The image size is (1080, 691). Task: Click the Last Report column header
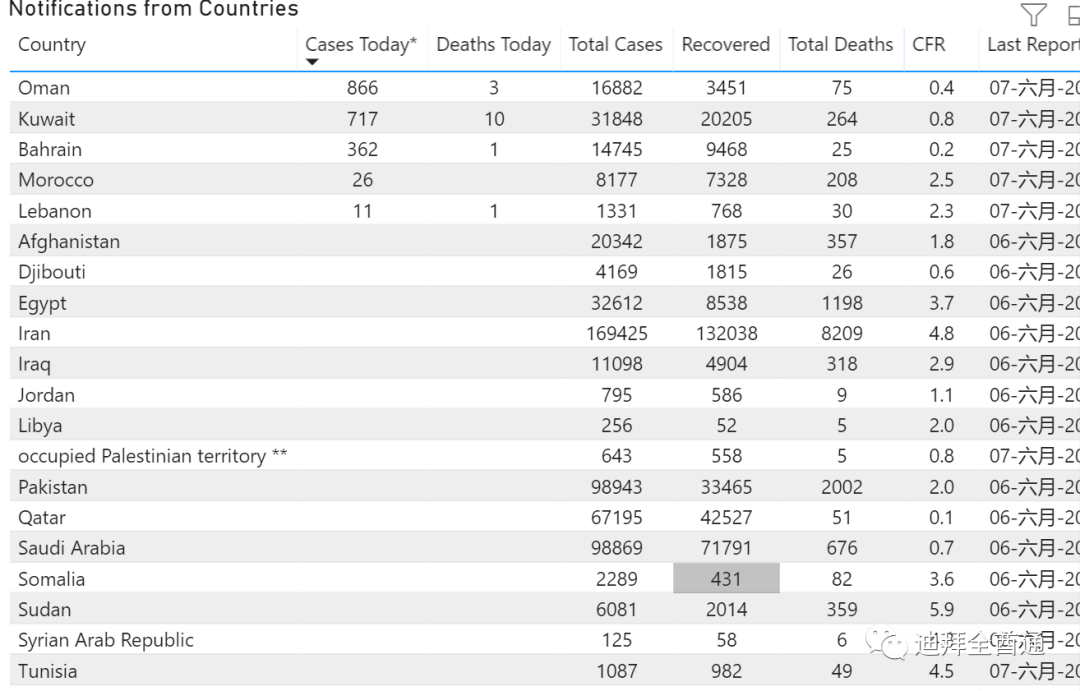point(1032,45)
